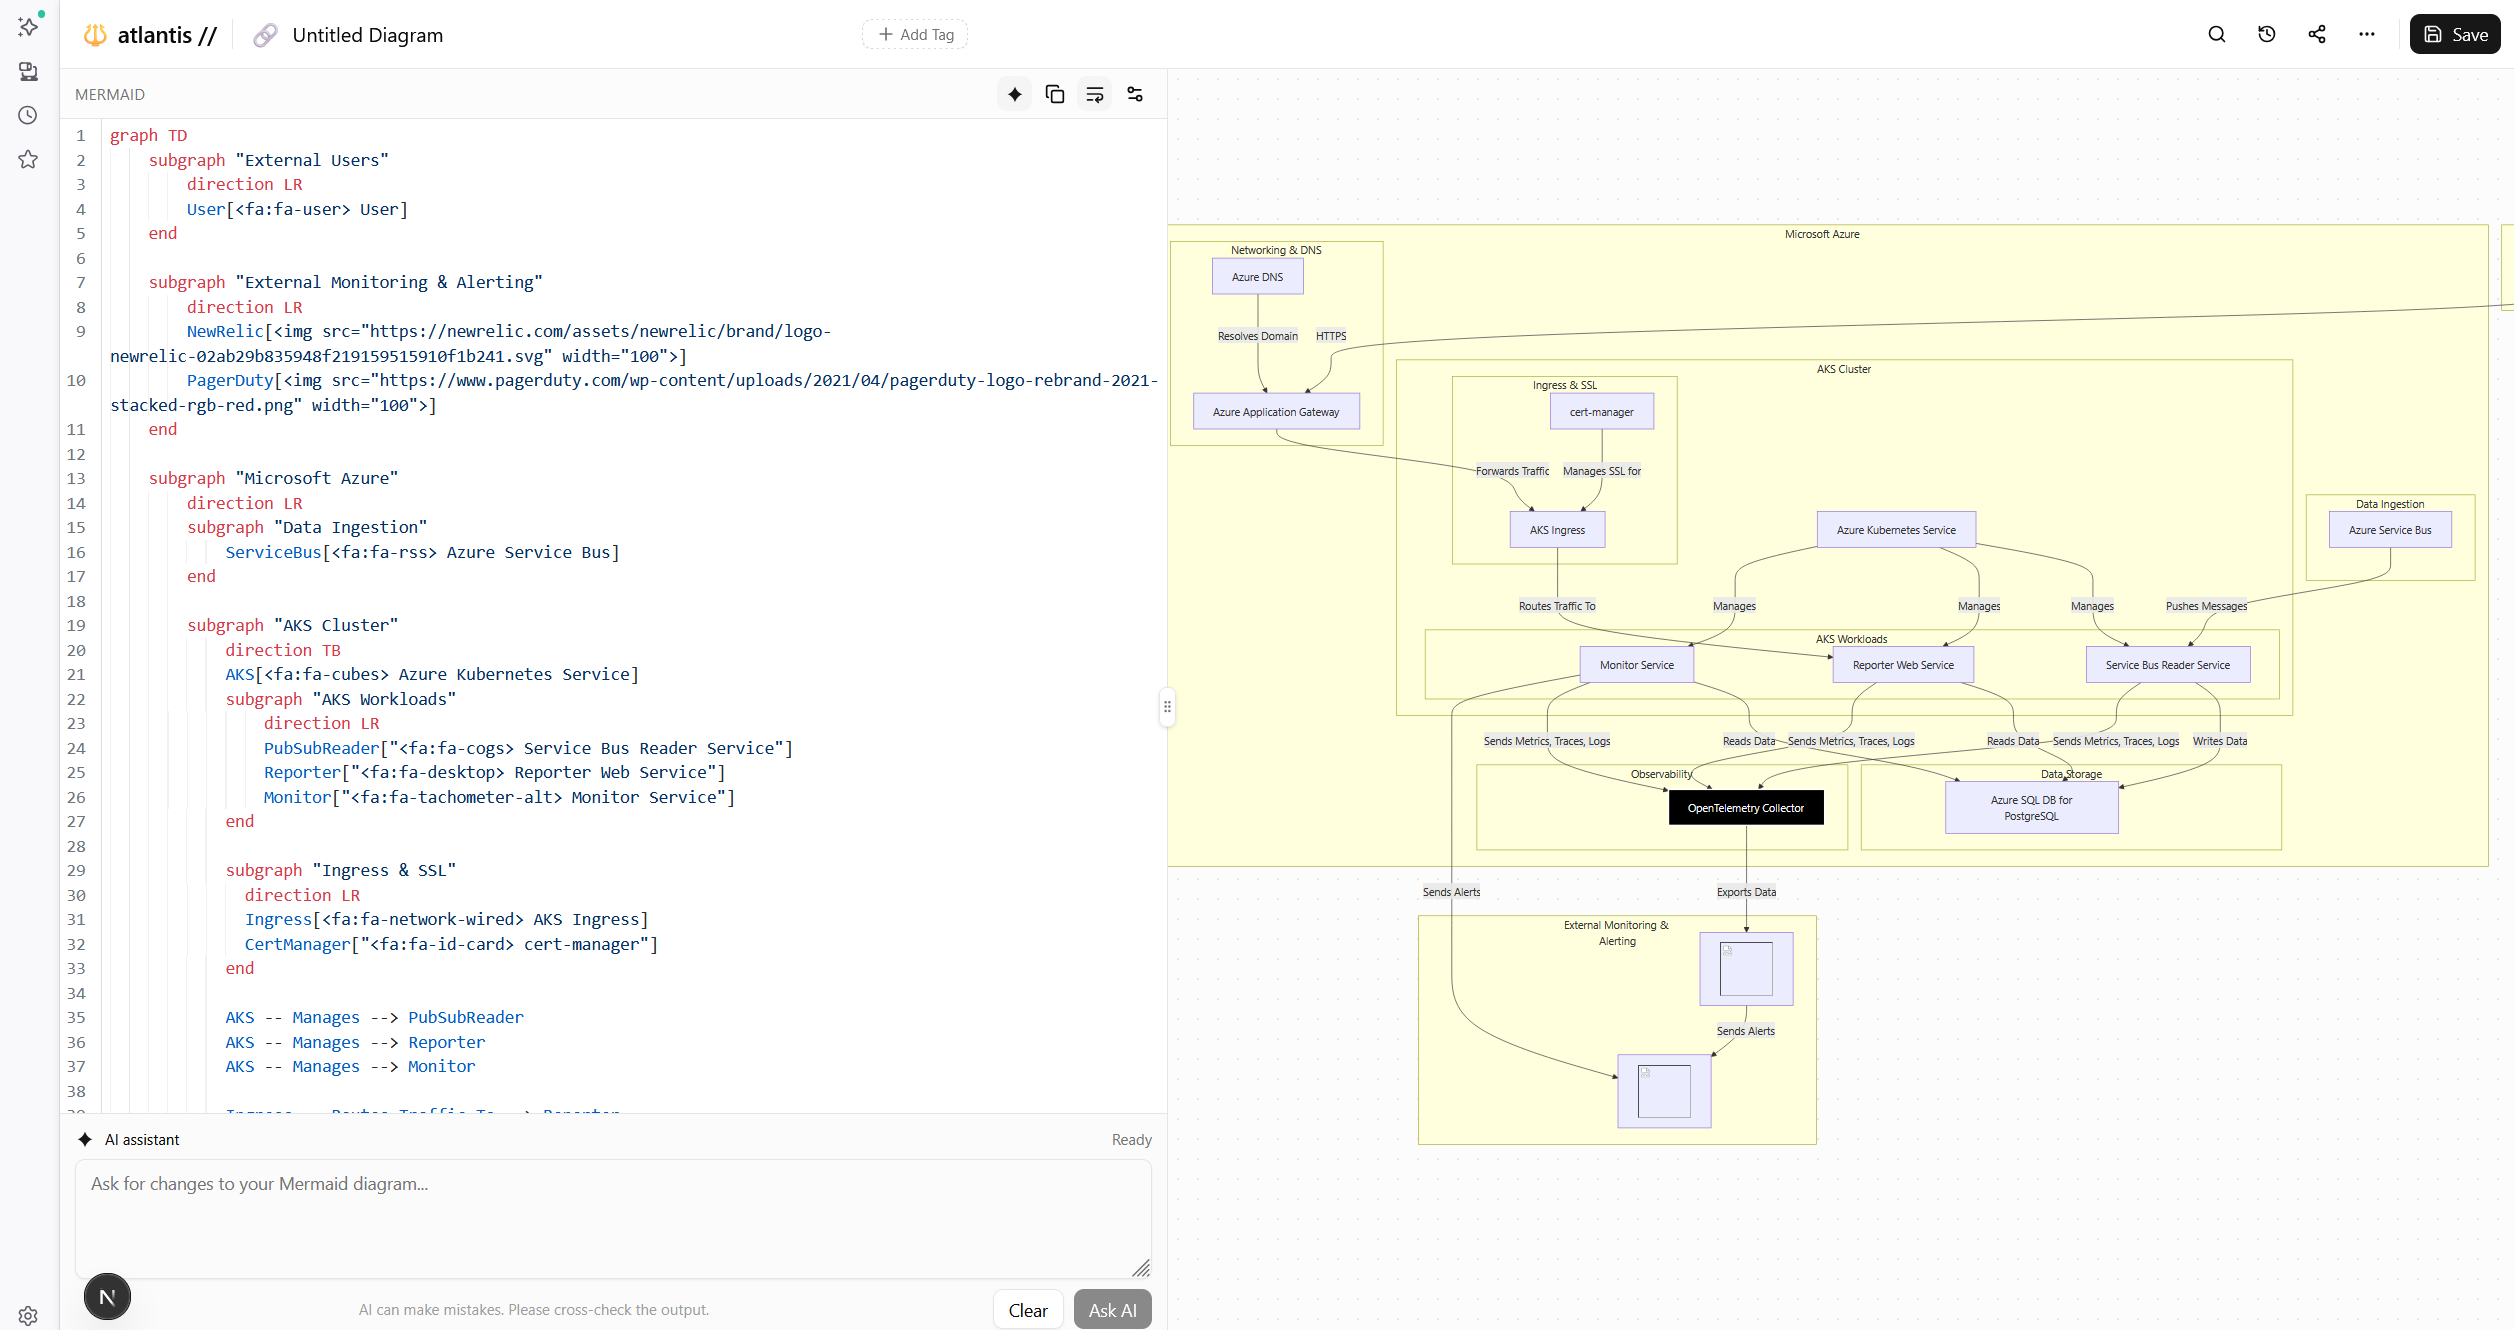Open editor settings sliders icon
Viewport: 2514px width, 1330px height.
(1134, 94)
